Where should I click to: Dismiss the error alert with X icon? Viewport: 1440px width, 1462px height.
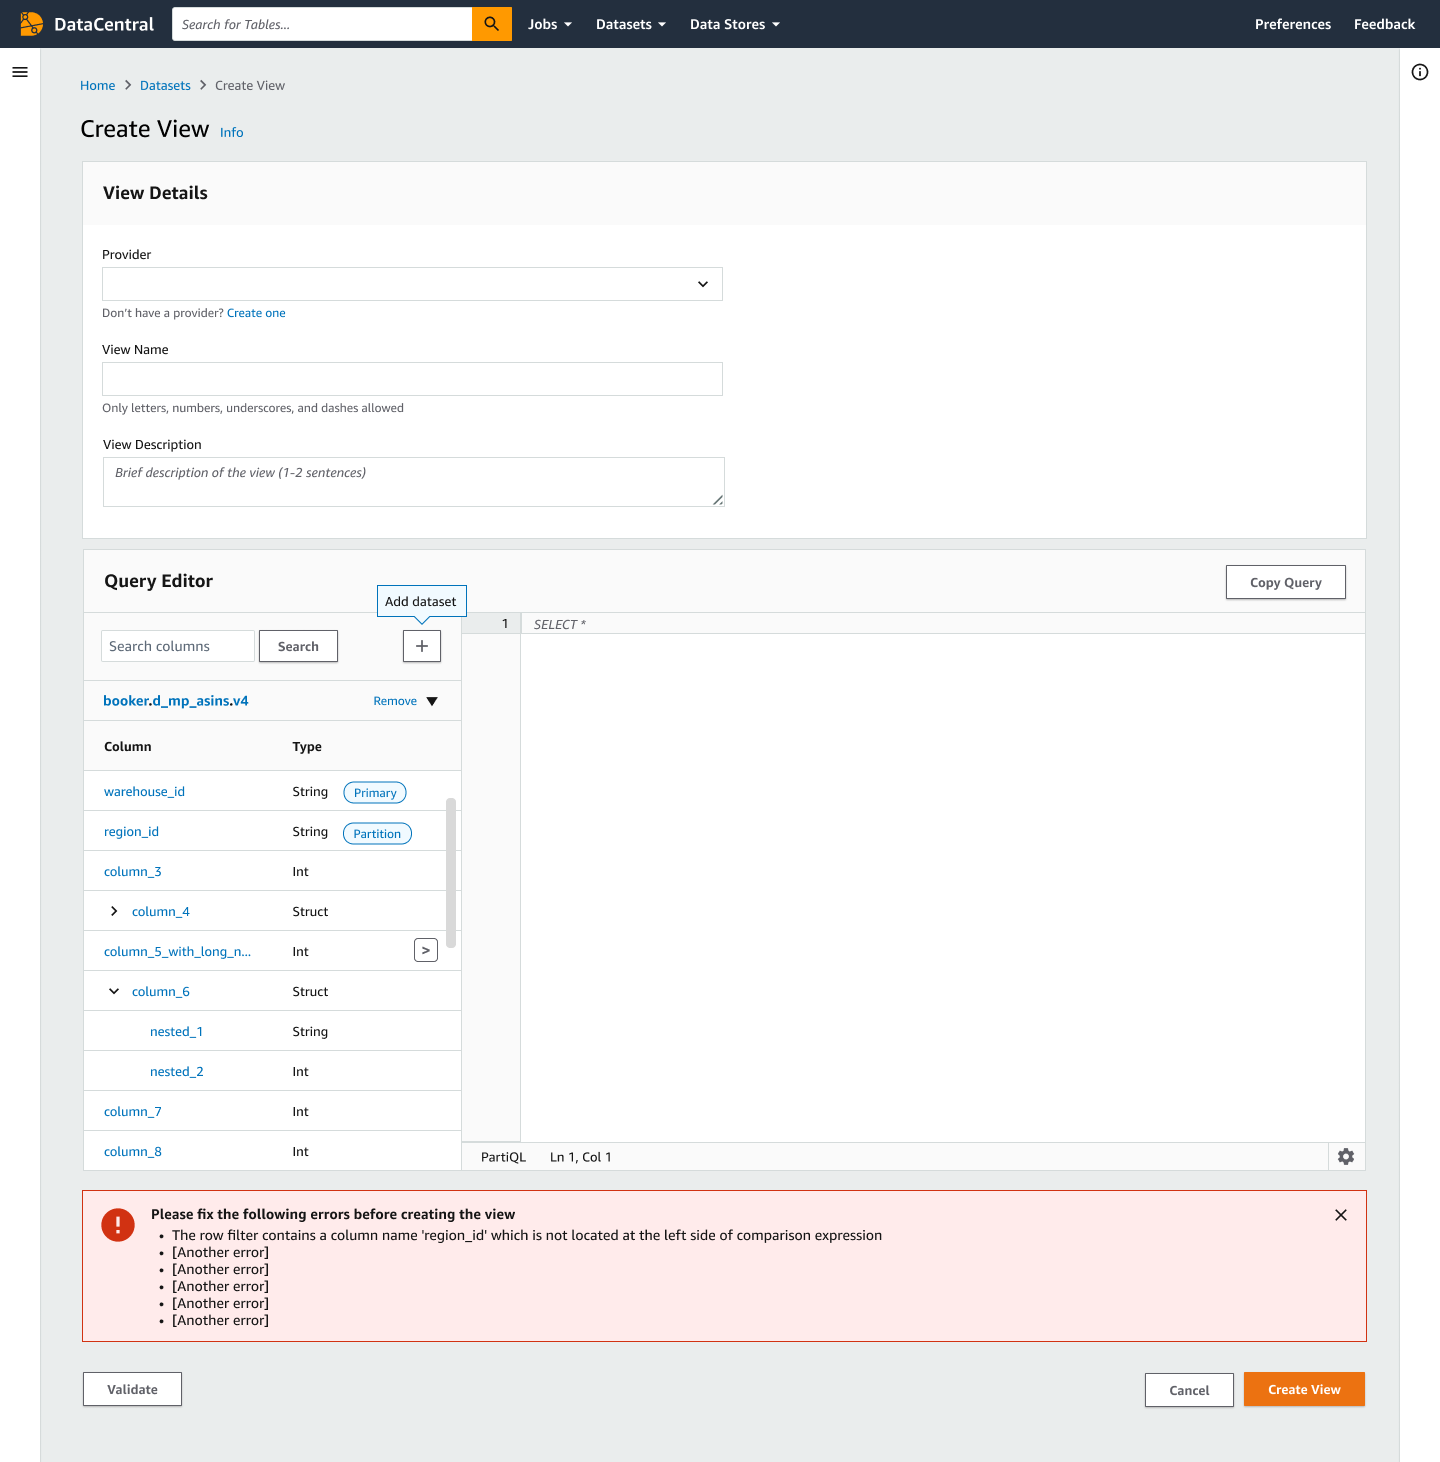pos(1341,1215)
